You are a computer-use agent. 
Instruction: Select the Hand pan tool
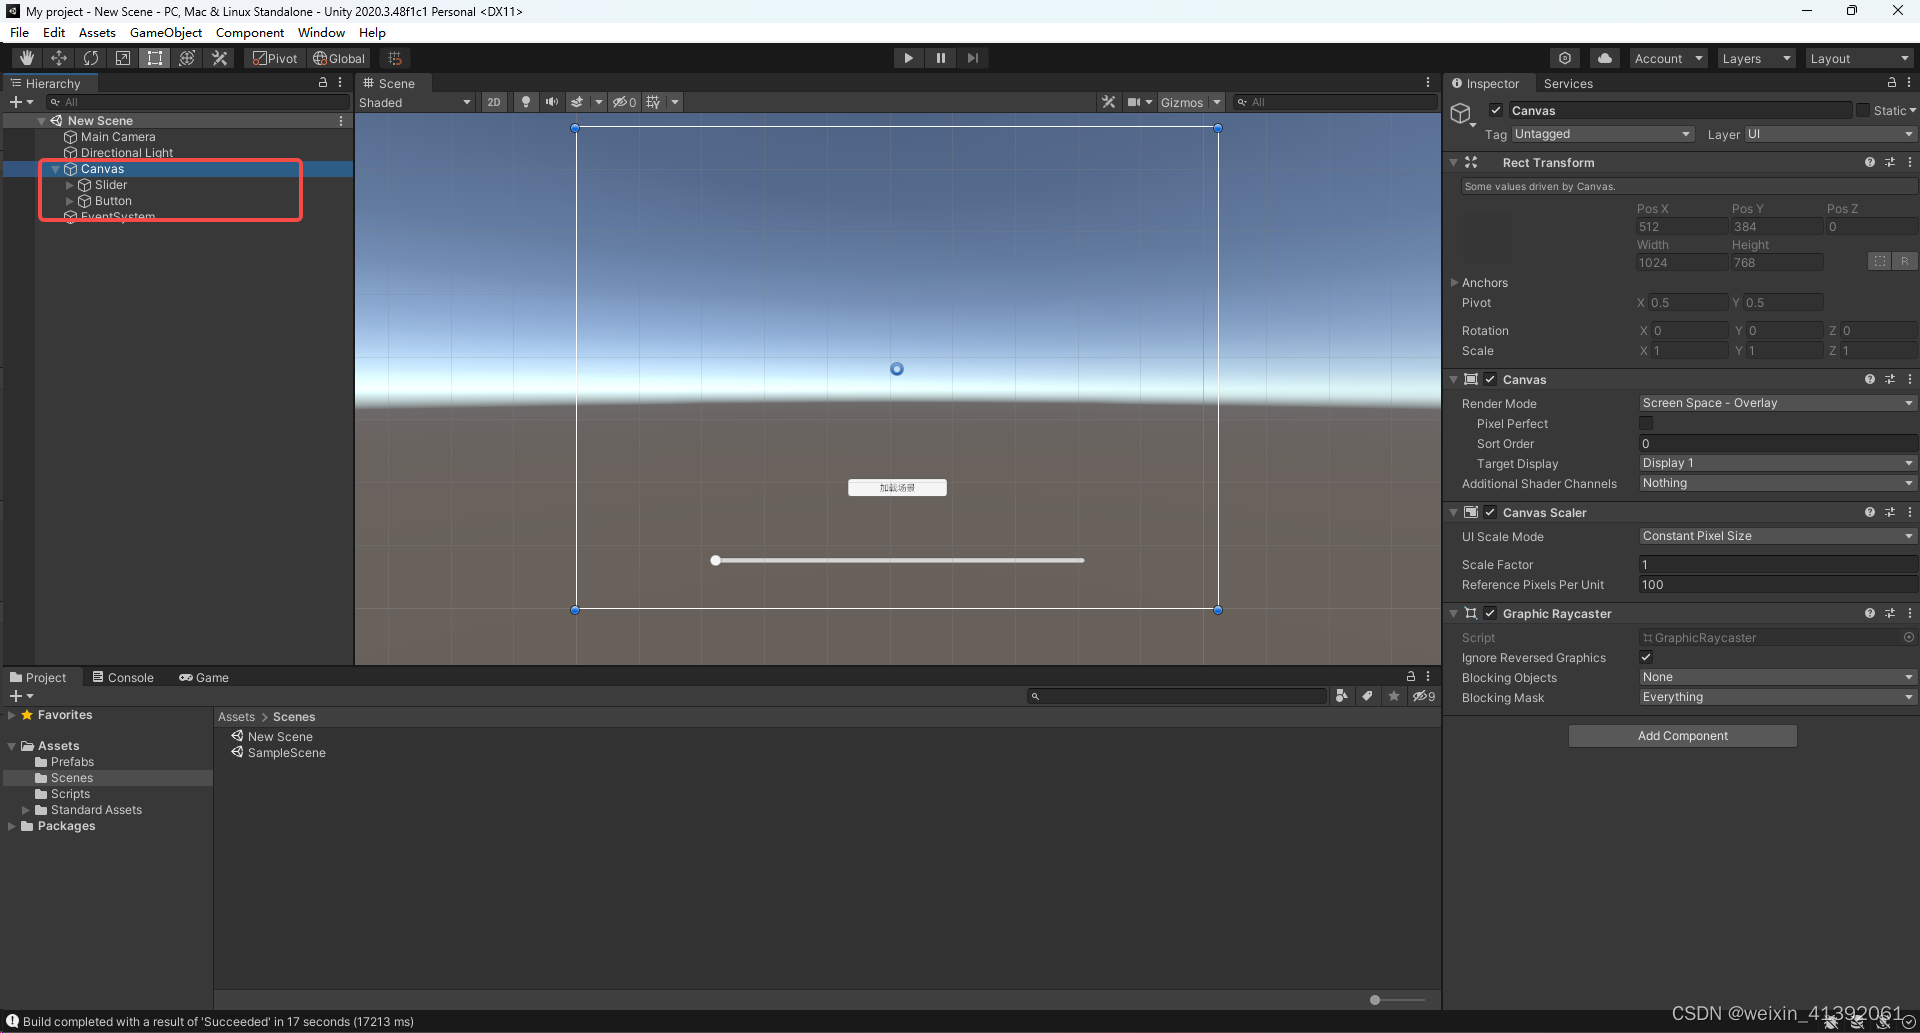tap(27, 57)
